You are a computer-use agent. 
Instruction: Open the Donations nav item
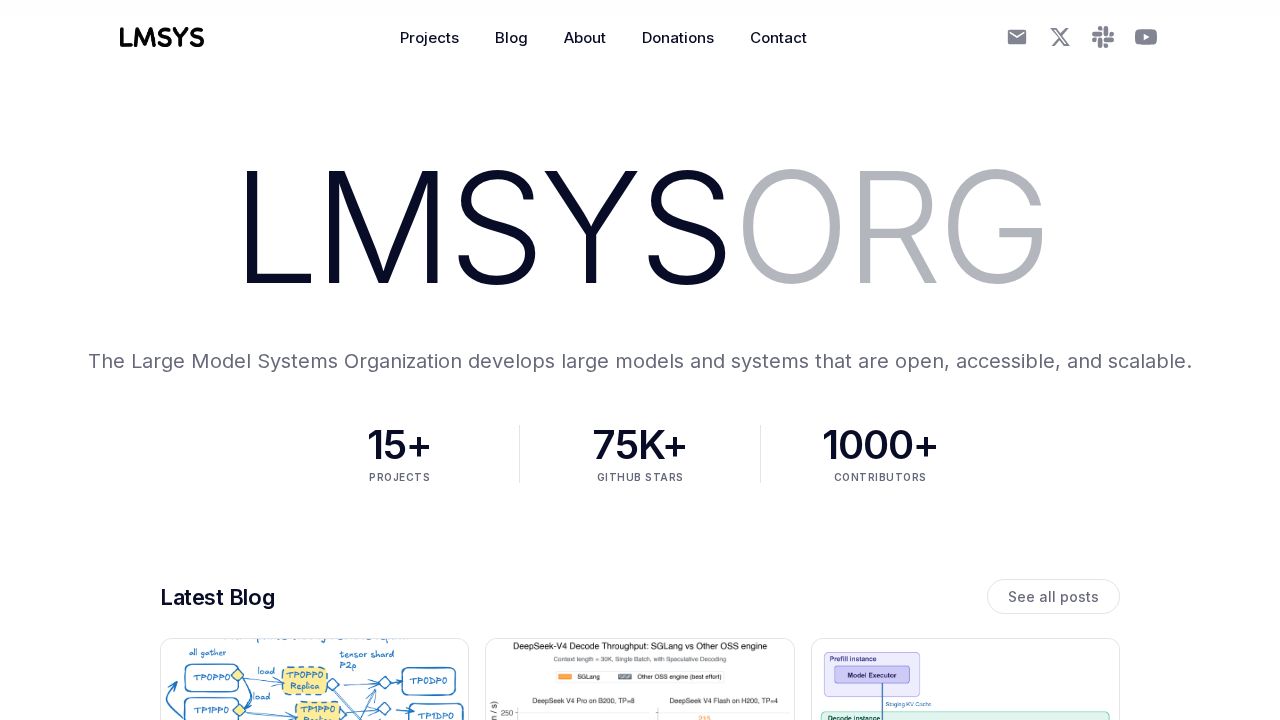pos(678,38)
